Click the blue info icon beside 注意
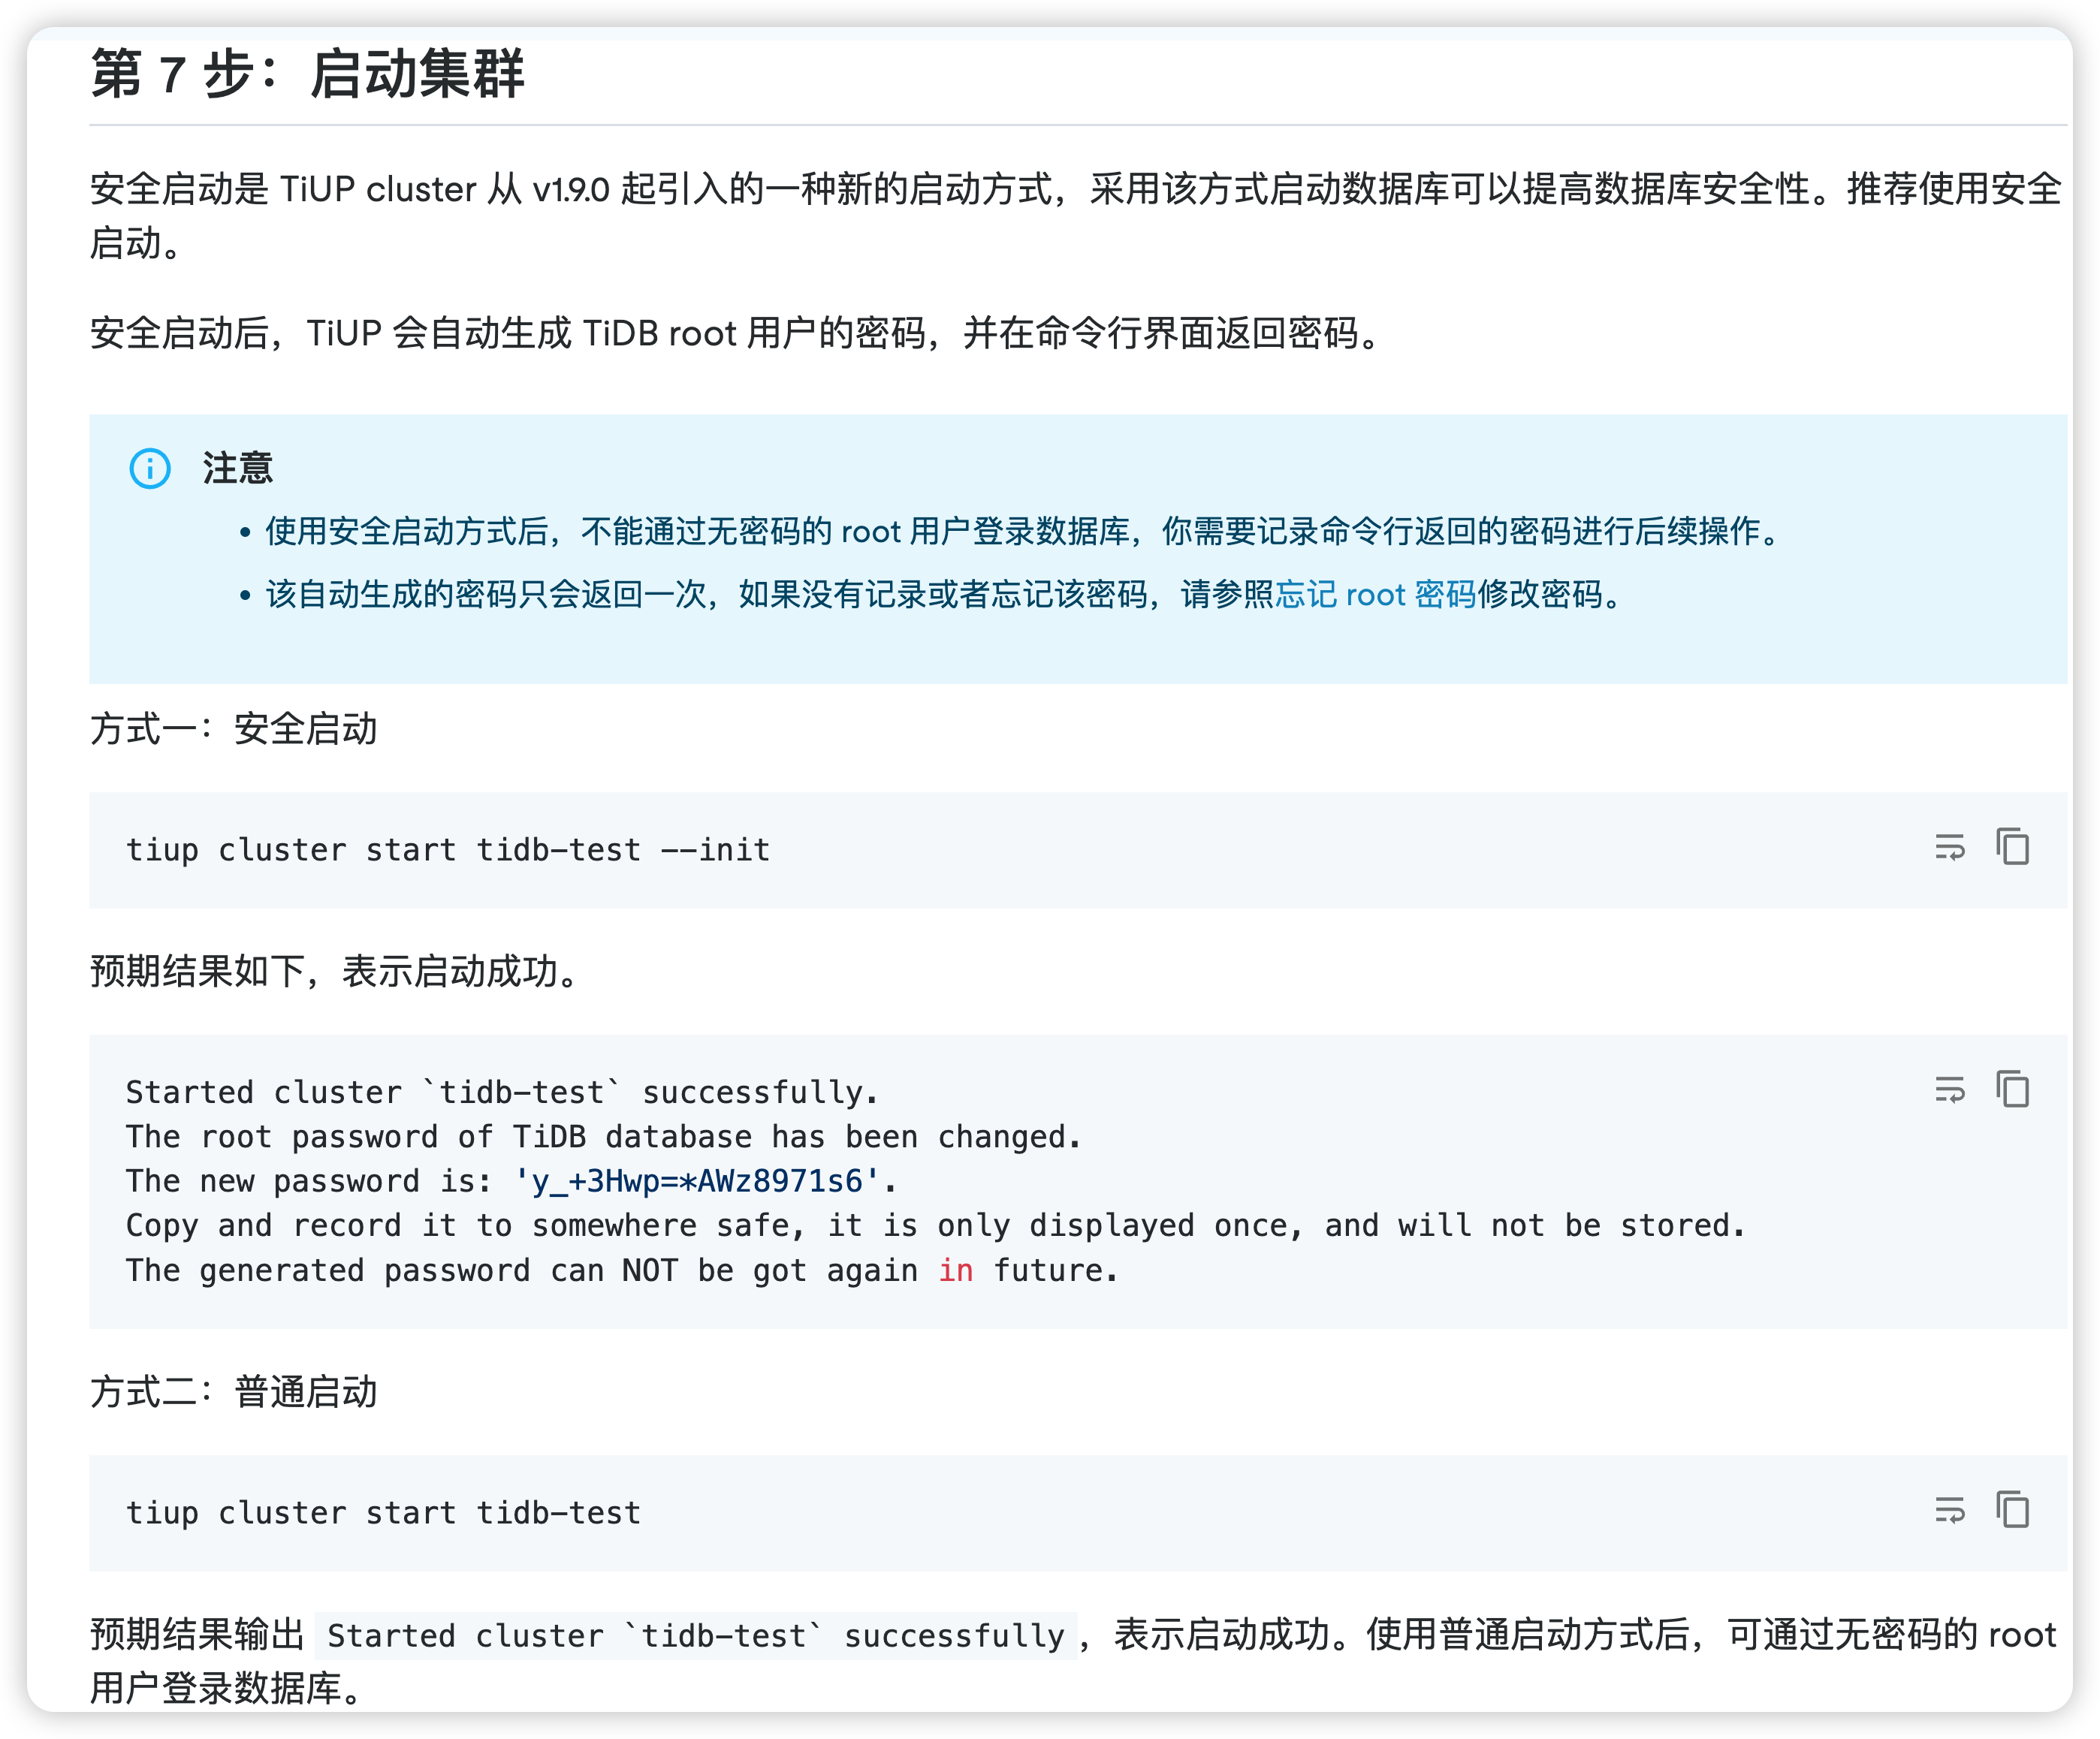 point(150,468)
